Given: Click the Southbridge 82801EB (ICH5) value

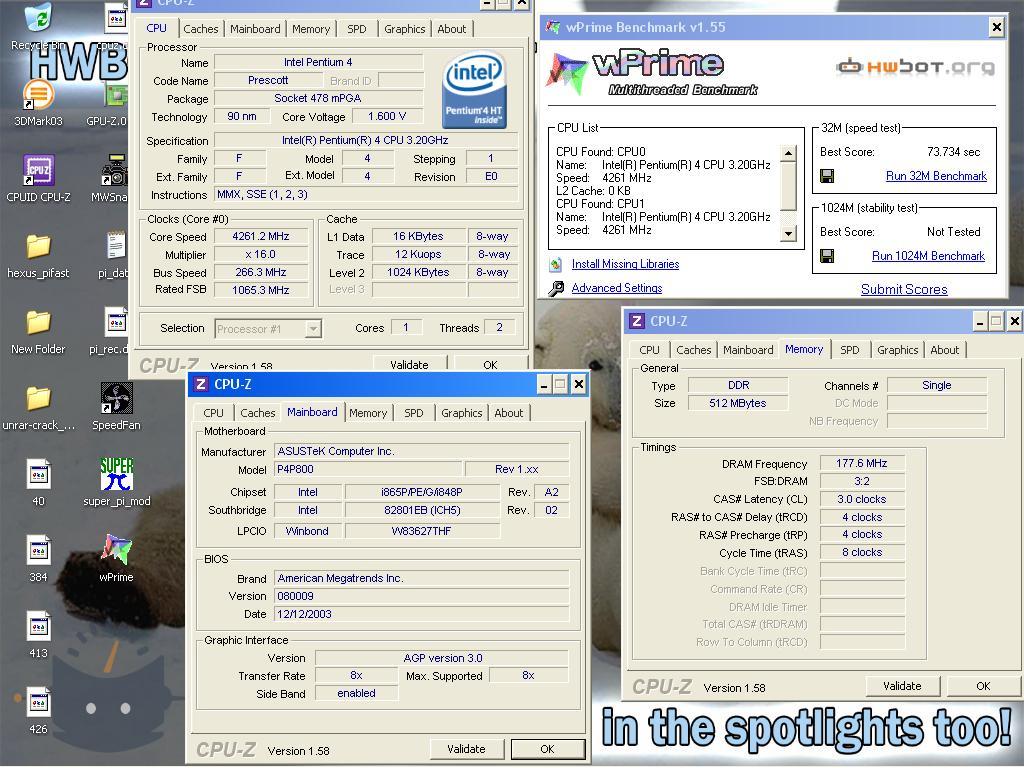Looking at the screenshot, I should click(422, 510).
